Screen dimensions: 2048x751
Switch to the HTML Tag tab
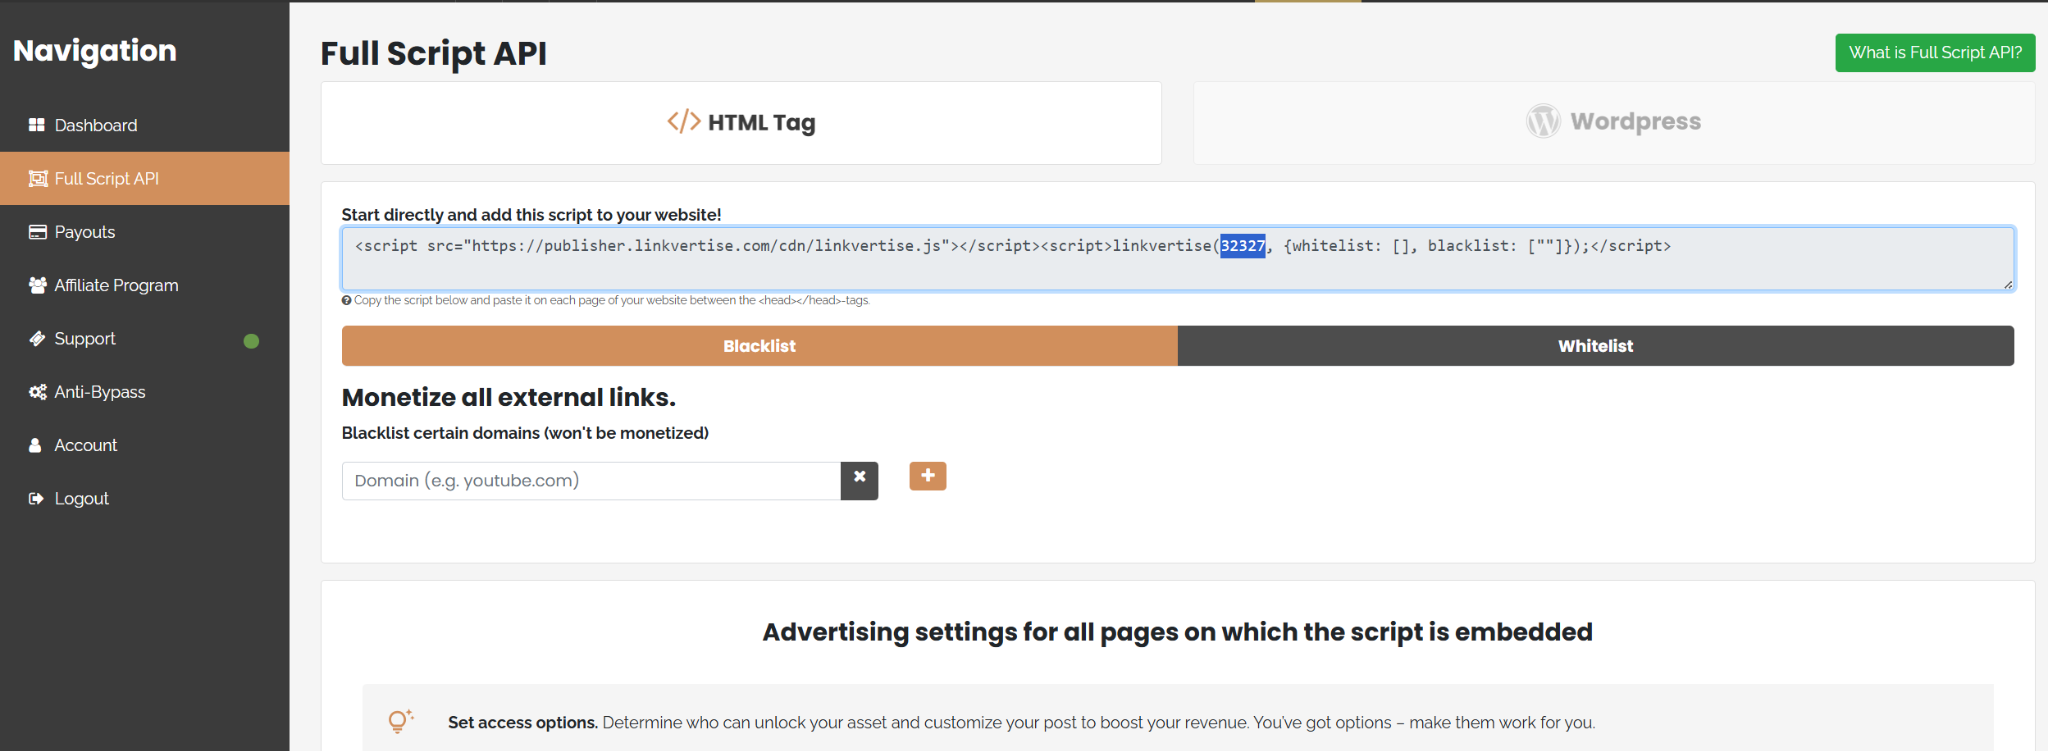click(x=741, y=123)
